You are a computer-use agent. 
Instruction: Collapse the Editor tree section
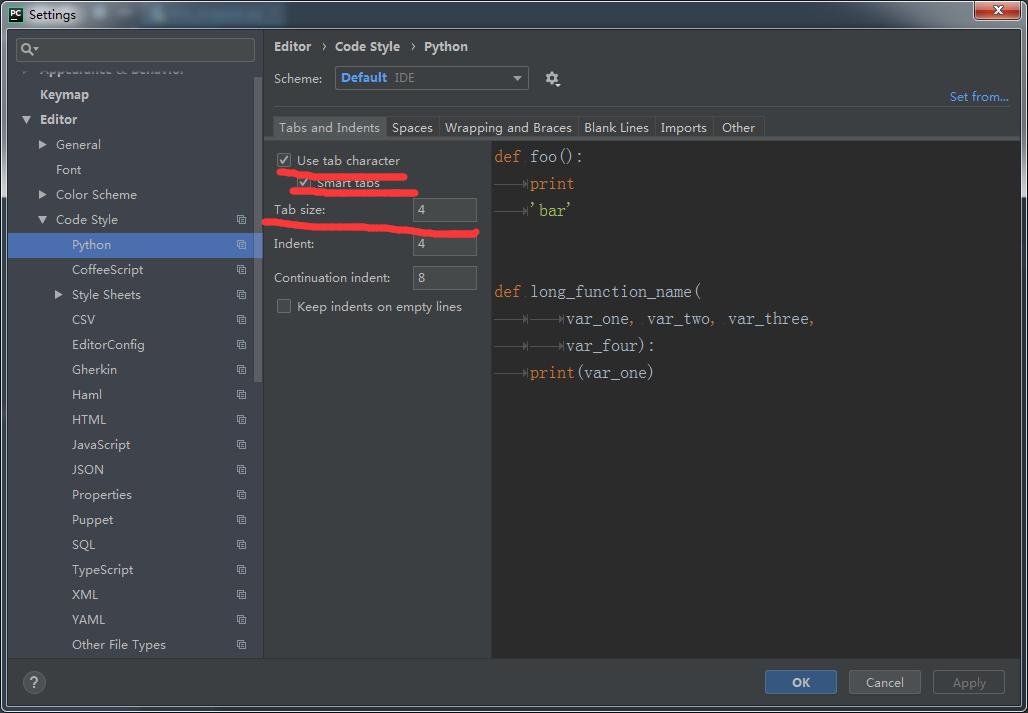click(26, 119)
